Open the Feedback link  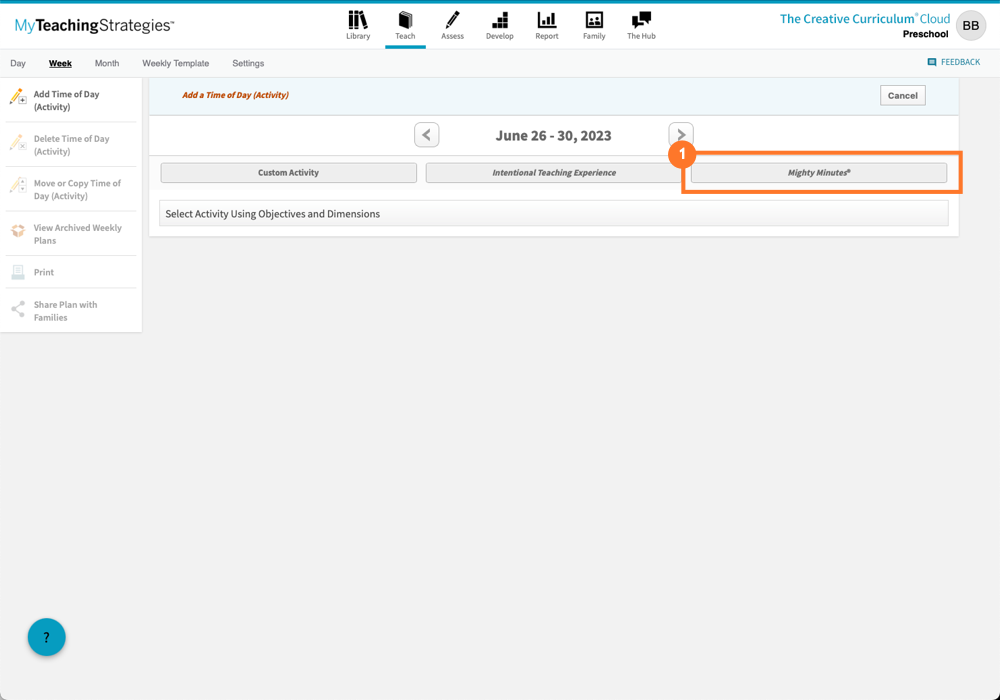point(954,61)
